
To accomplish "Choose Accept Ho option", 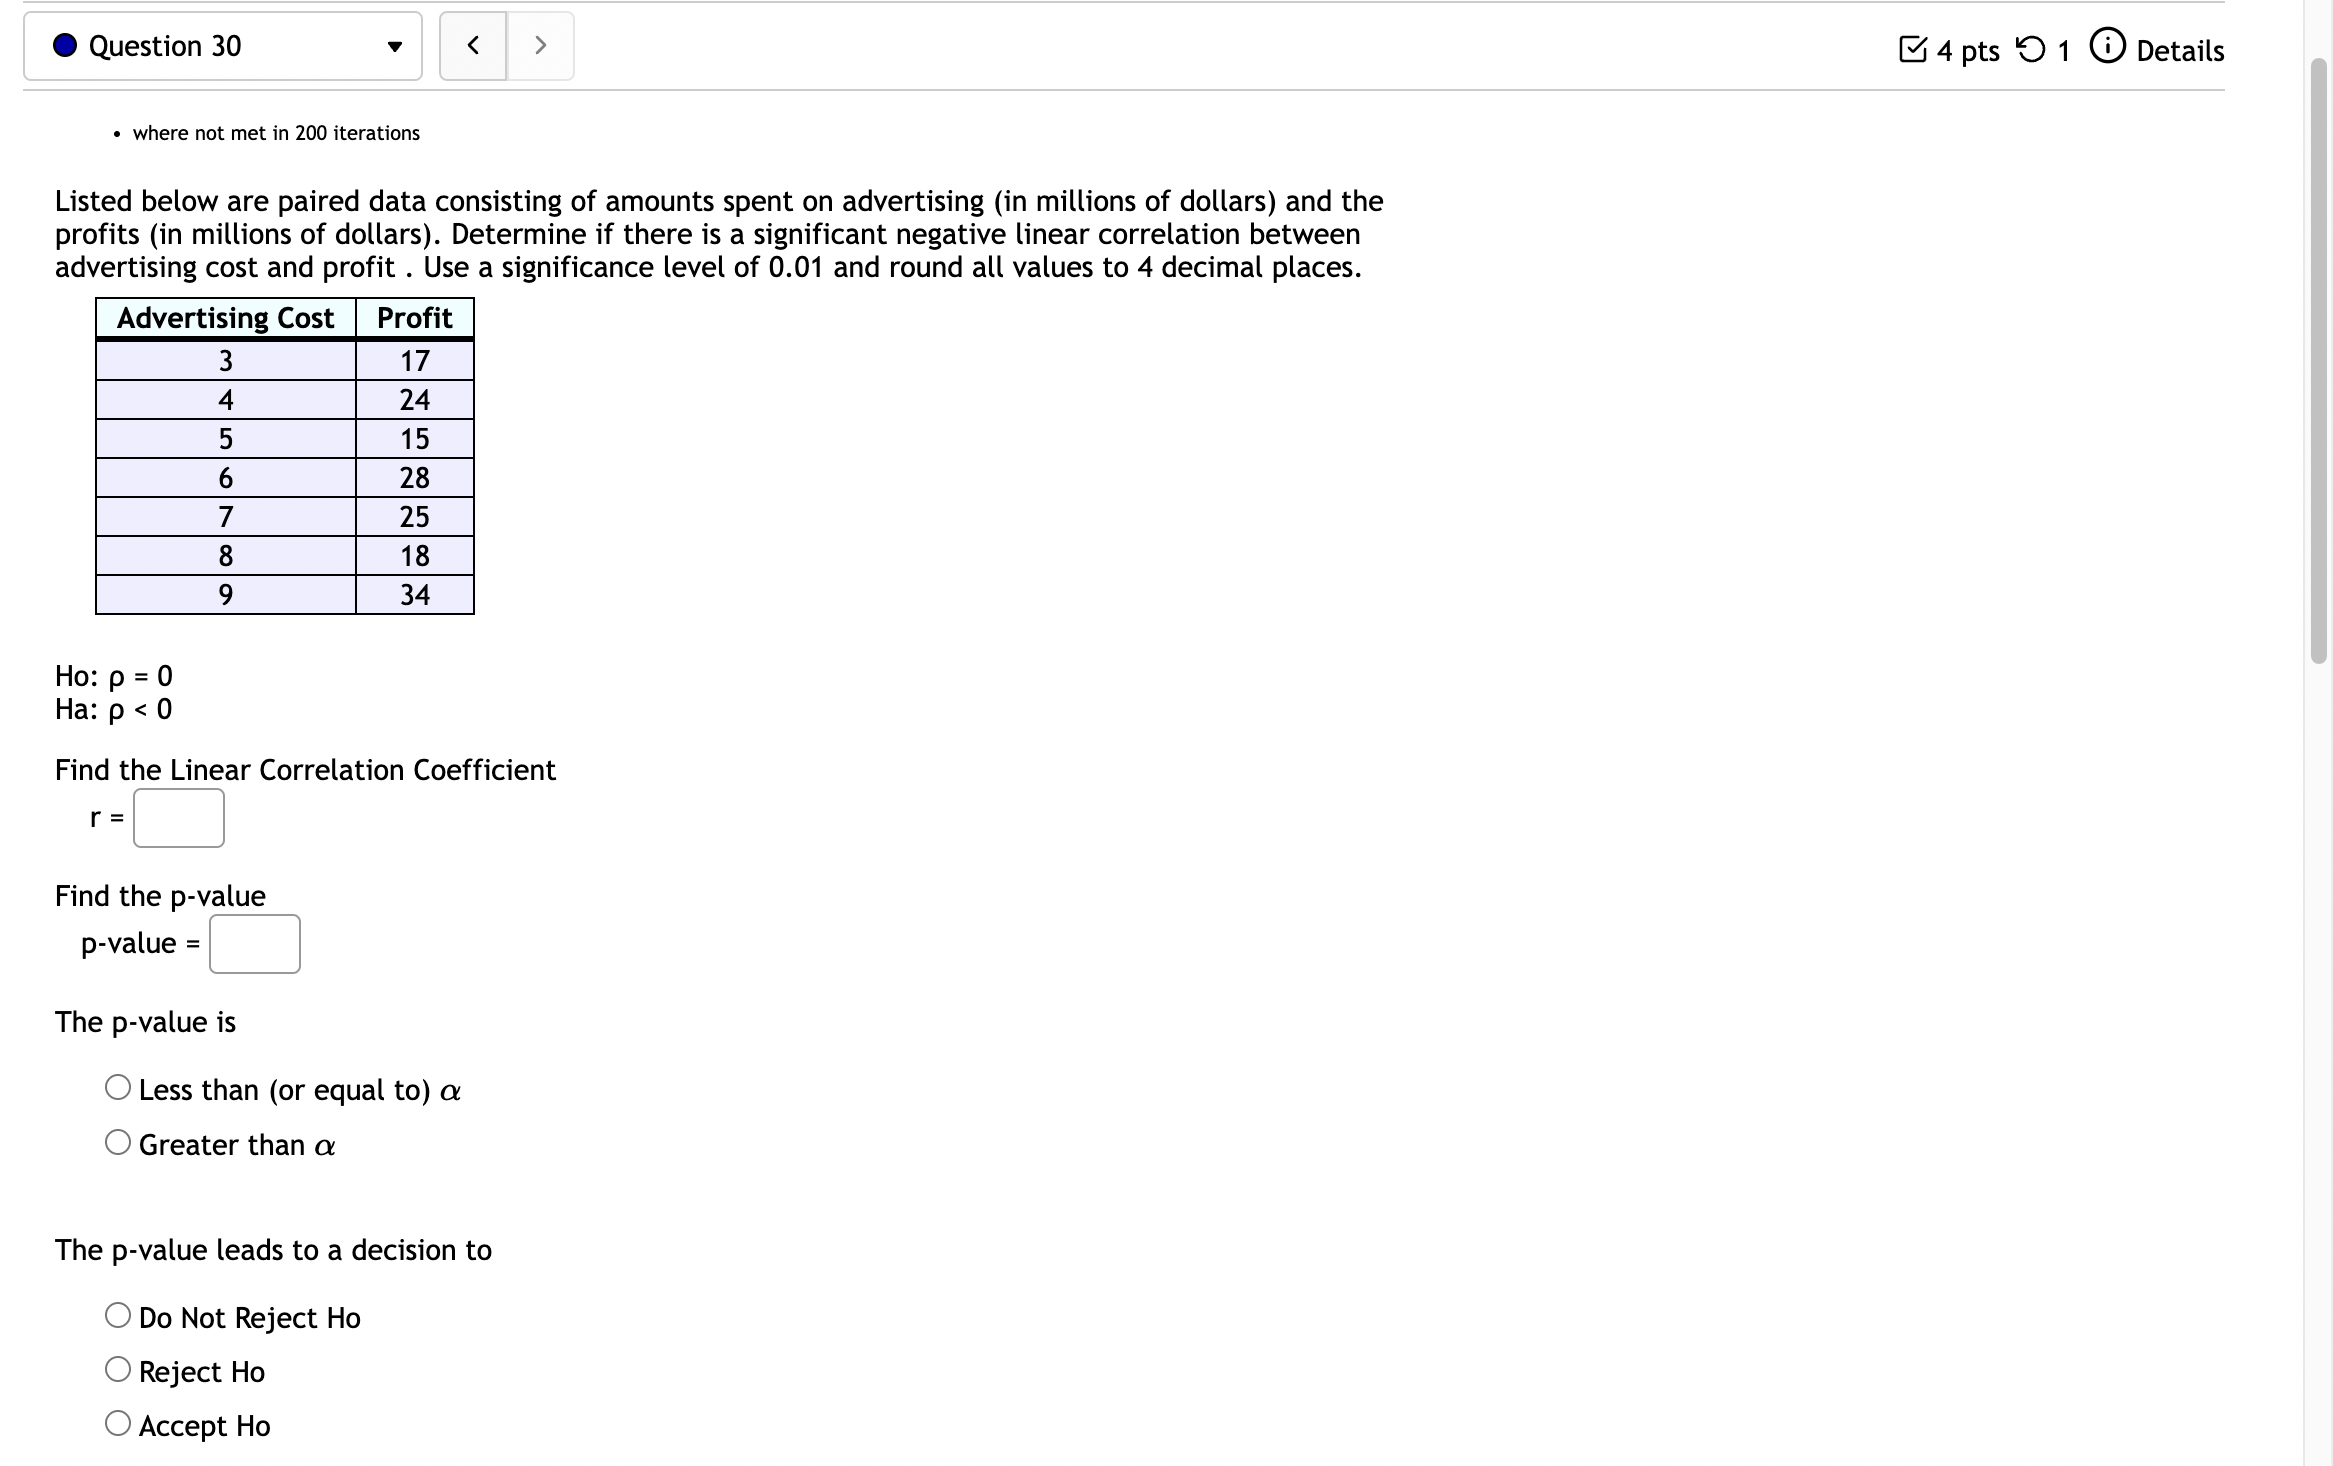I will pos(118,1424).
